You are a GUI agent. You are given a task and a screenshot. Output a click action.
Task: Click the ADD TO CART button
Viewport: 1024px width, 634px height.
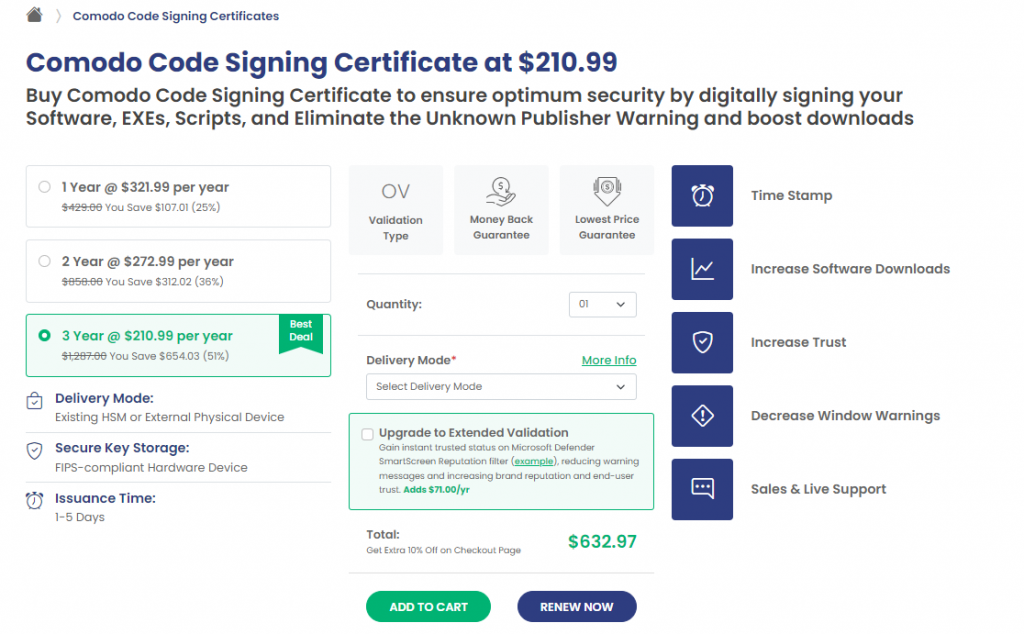coord(428,607)
